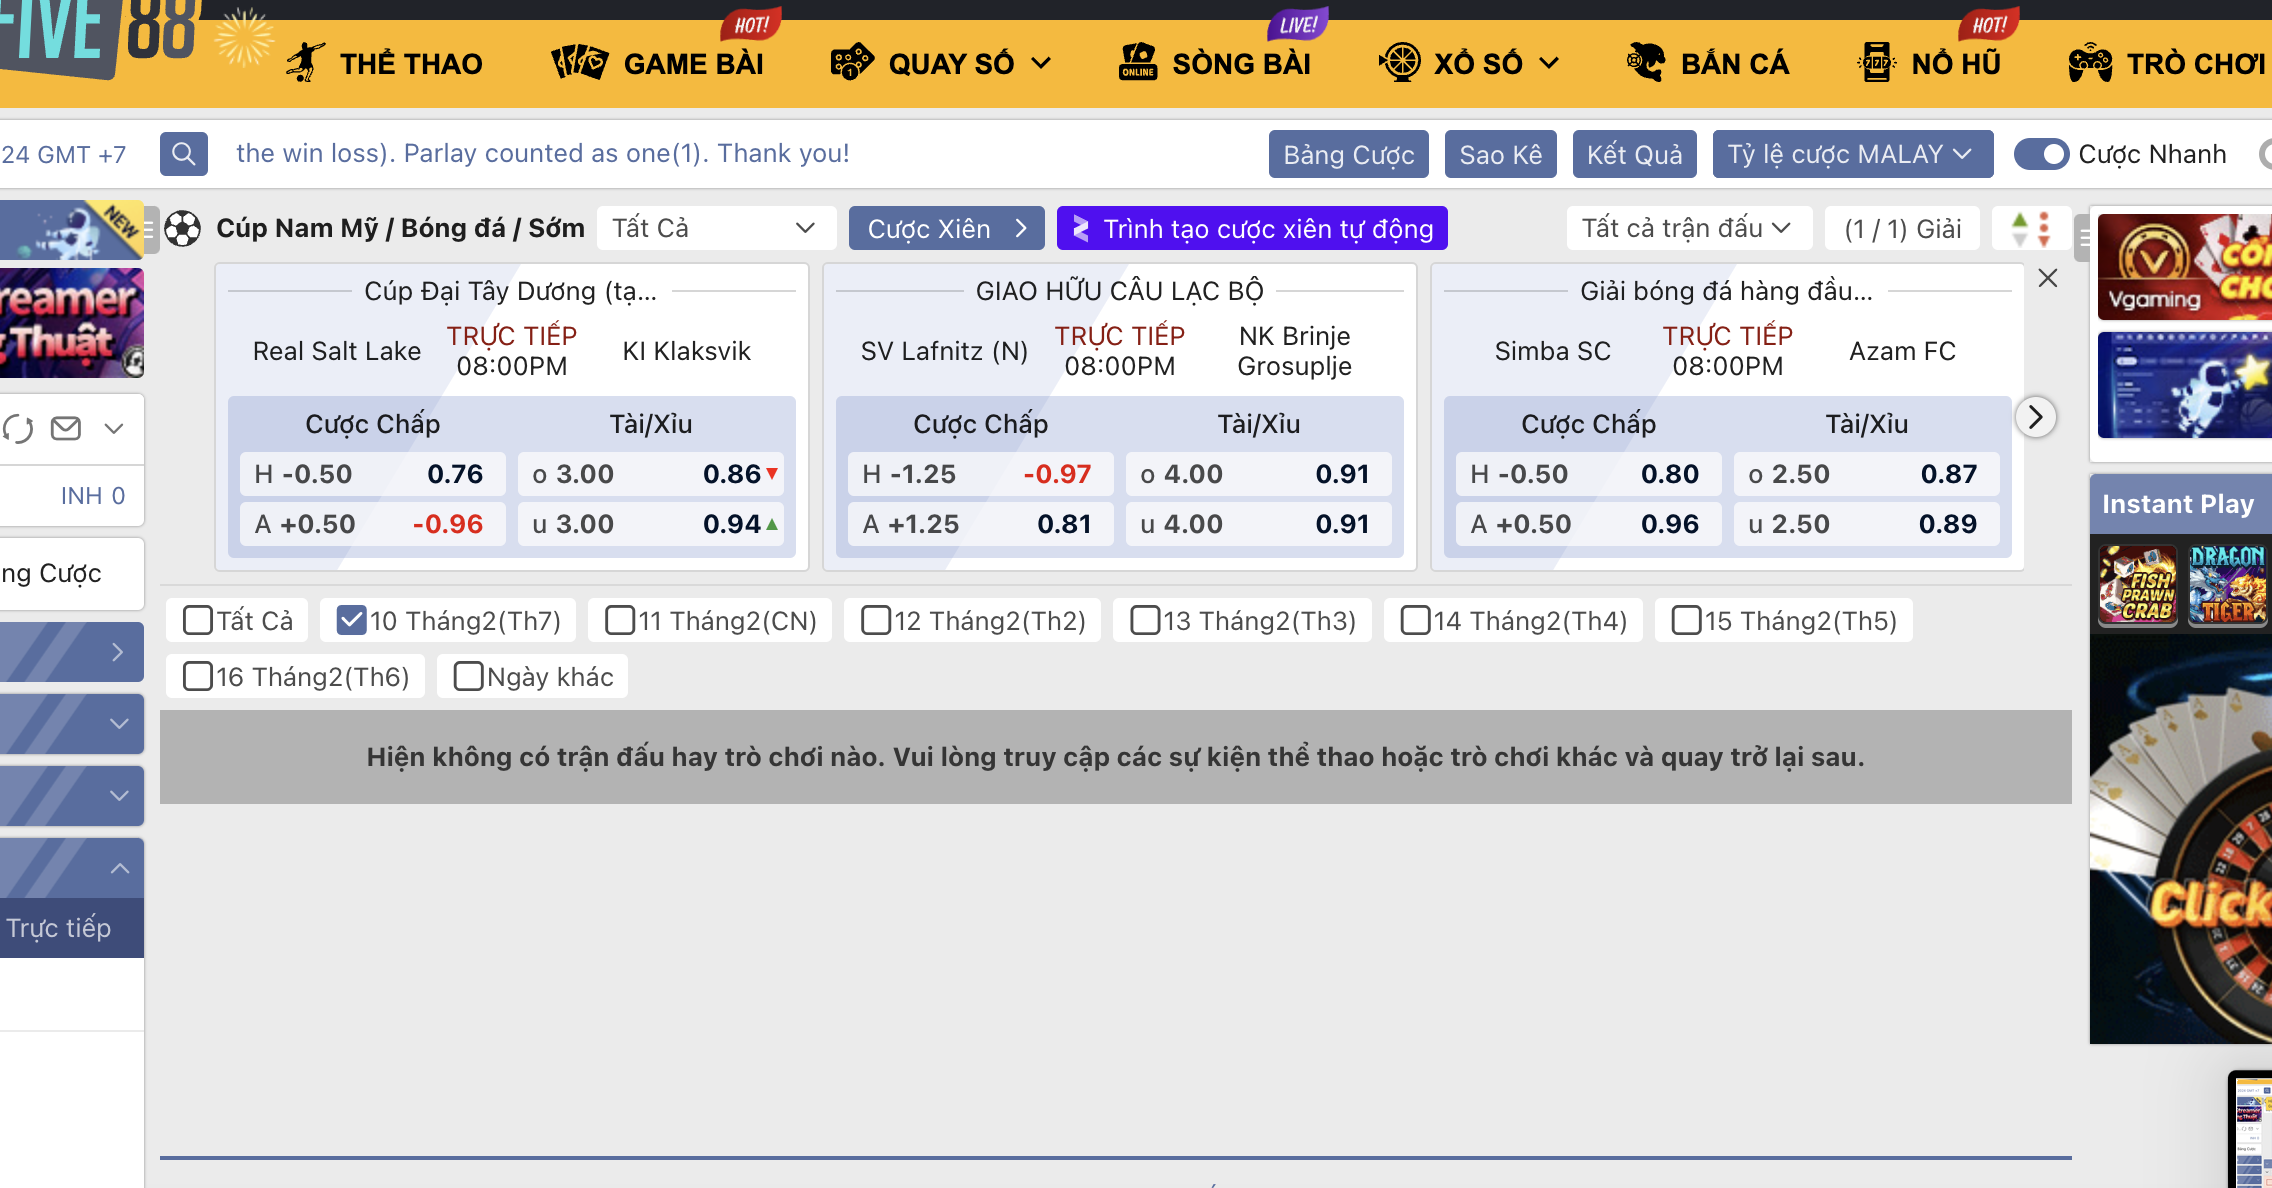Viewport: 2272px width, 1188px height.
Task: Go to next featured match arrow
Action: (2035, 417)
